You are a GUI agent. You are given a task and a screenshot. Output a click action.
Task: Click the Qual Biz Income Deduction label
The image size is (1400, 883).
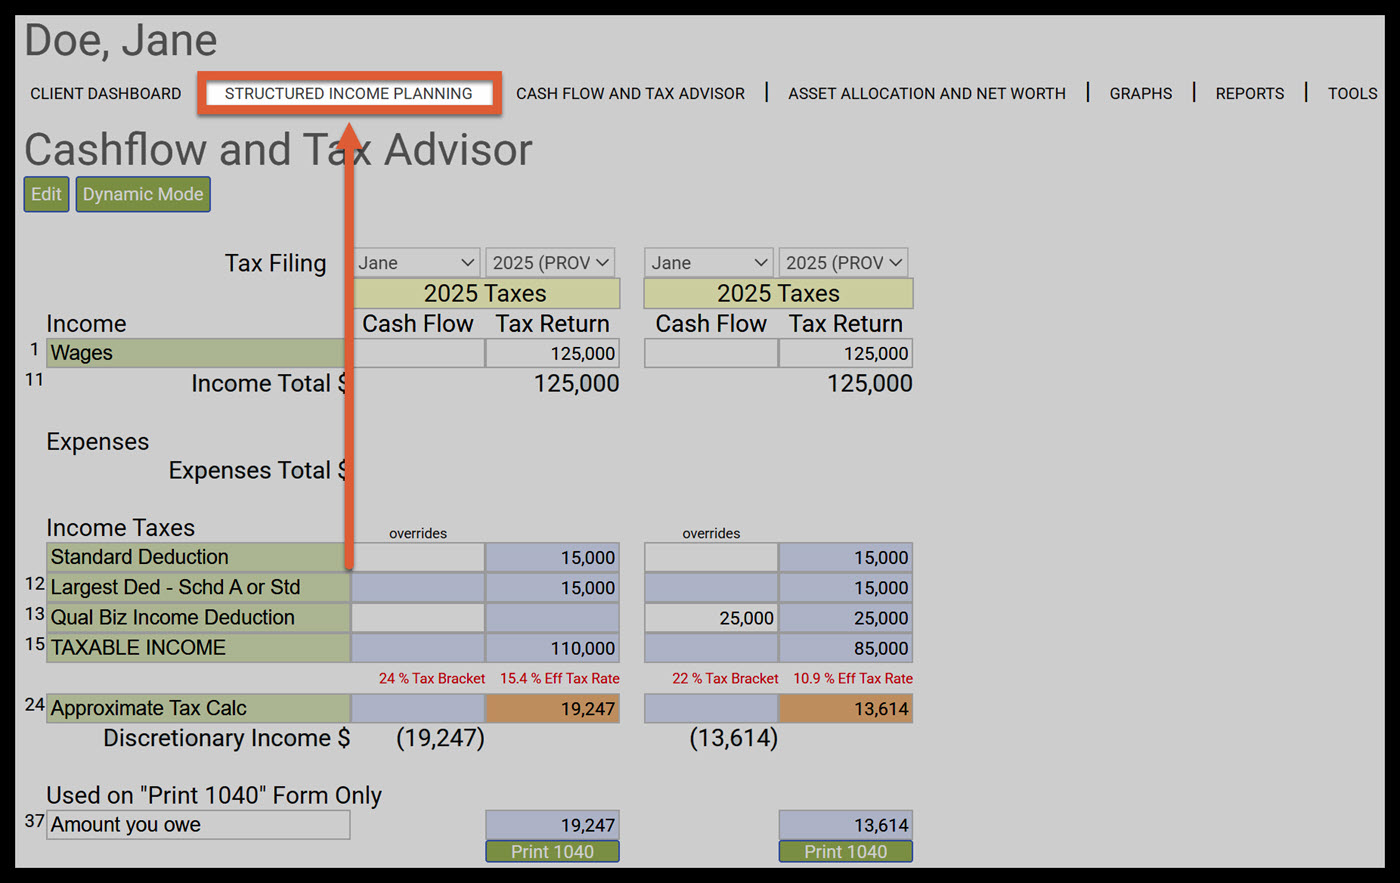198,617
